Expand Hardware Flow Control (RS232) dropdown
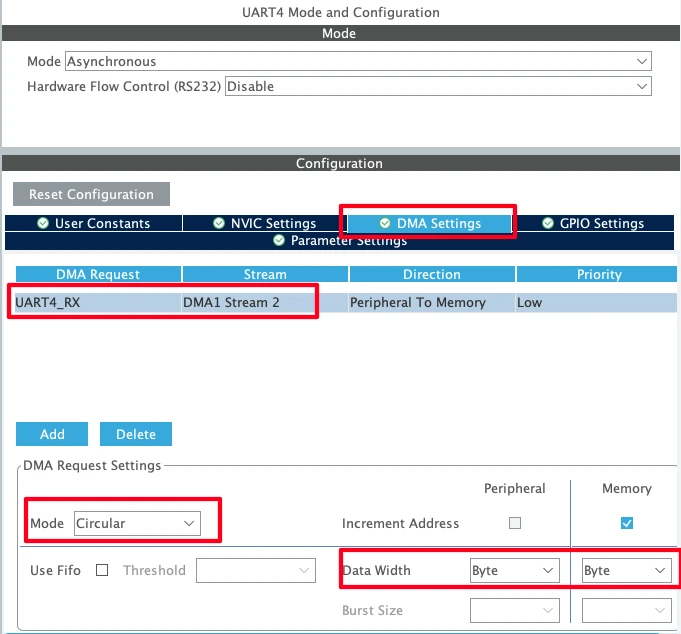681x634 pixels. pyautogui.click(x=438, y=87)
